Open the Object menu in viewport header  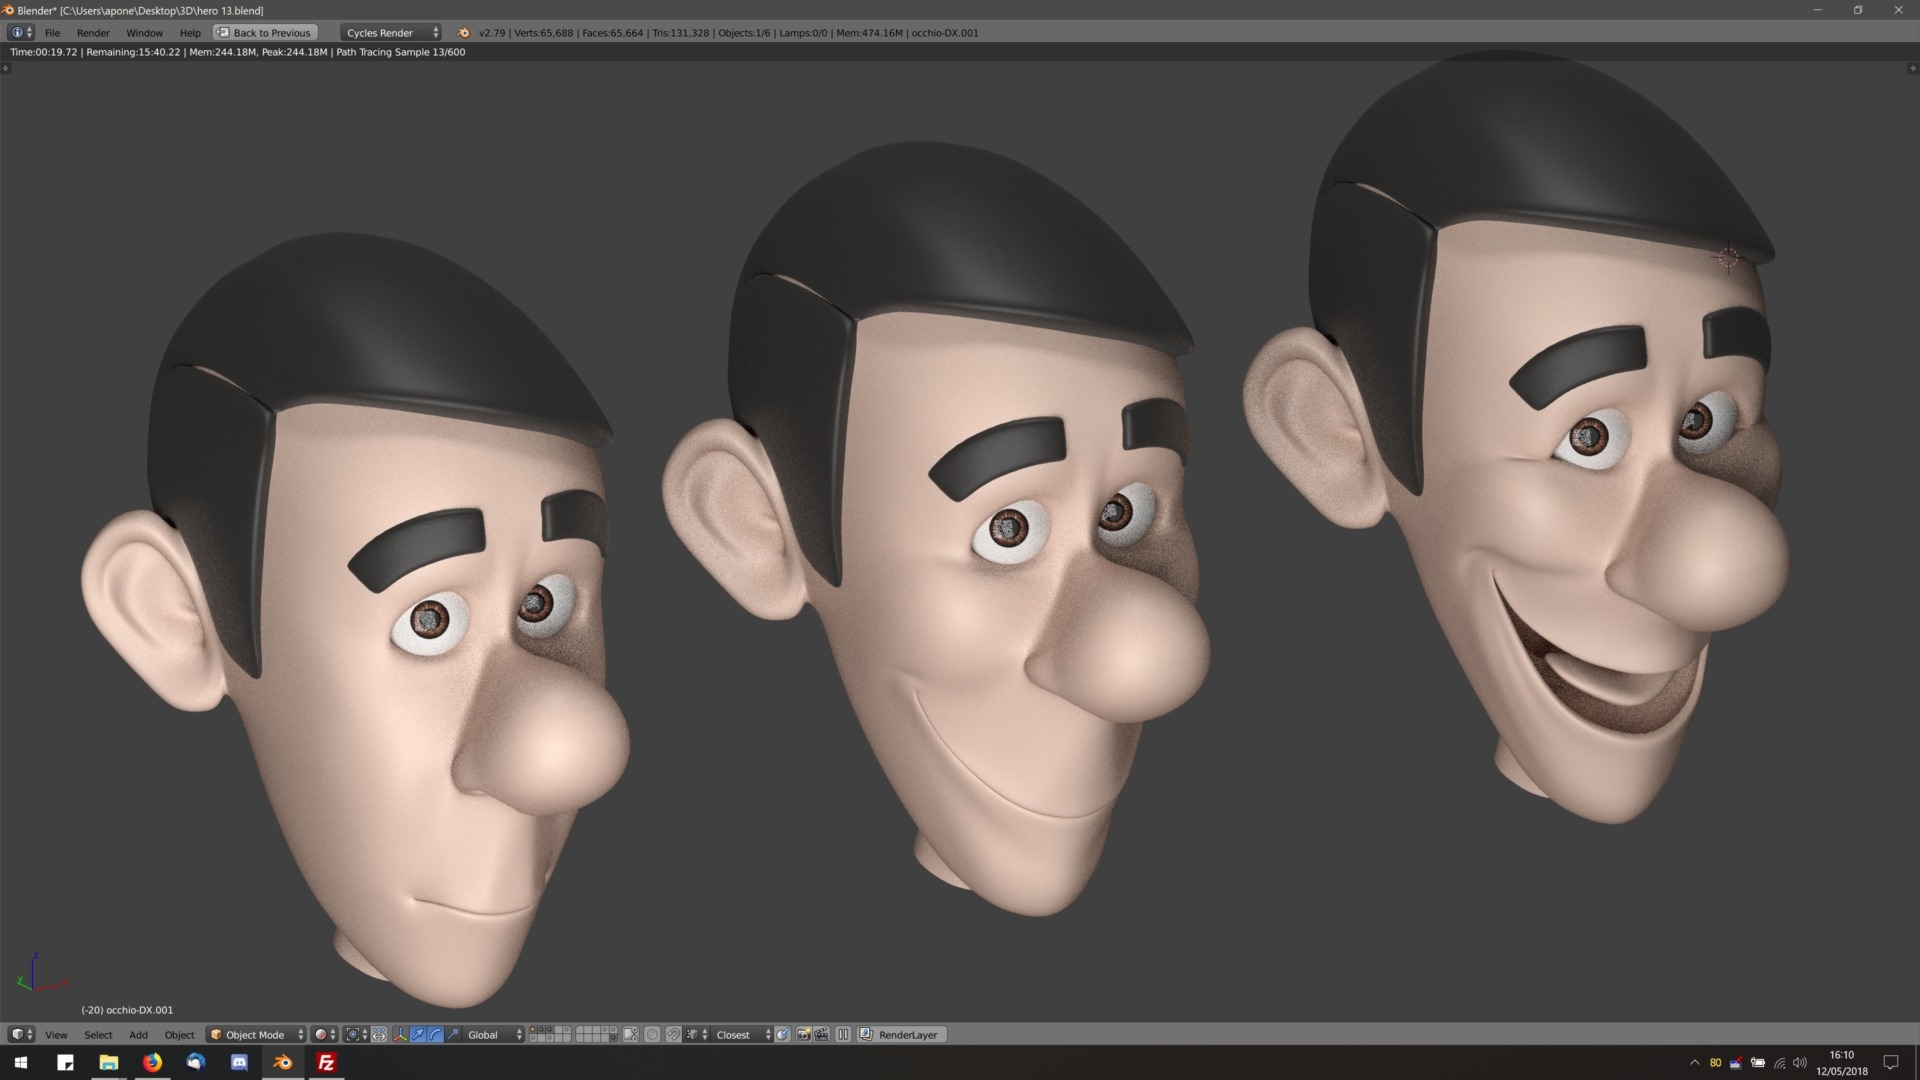click(x=179, y=1035)
